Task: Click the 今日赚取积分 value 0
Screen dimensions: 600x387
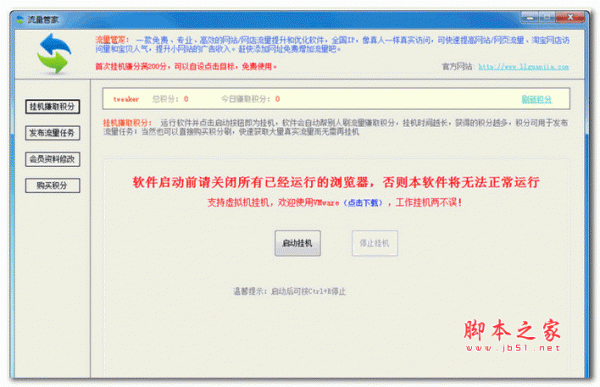Action: pos(277,99)
